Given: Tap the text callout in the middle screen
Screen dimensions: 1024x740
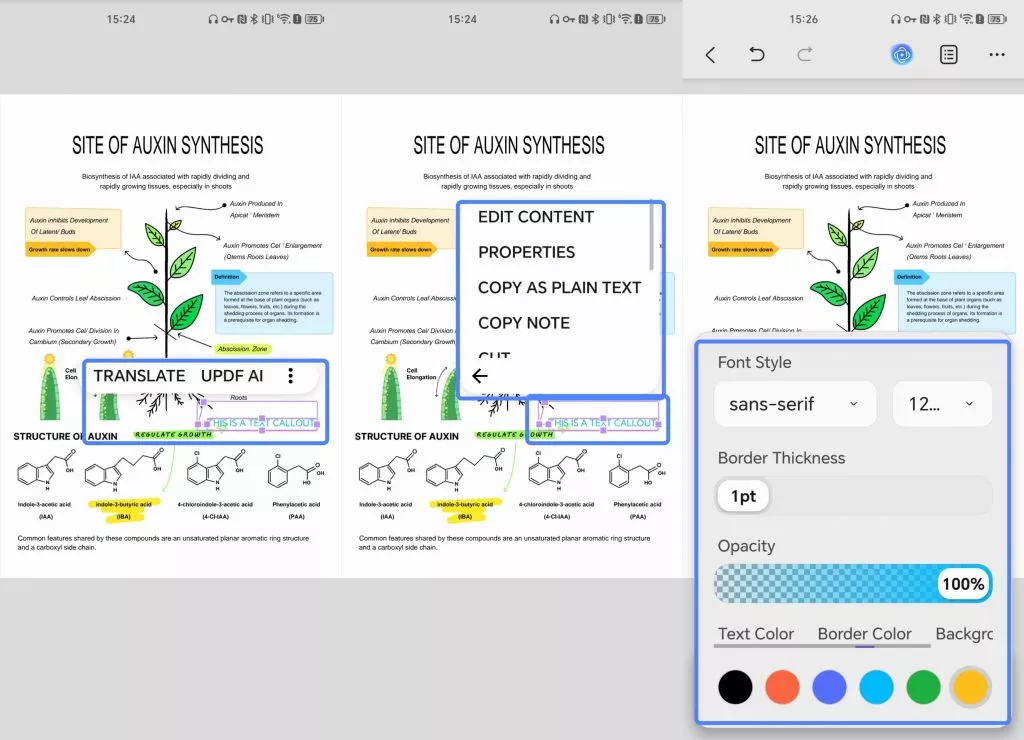Looking at the screenshot, I should tap(603, 423).
